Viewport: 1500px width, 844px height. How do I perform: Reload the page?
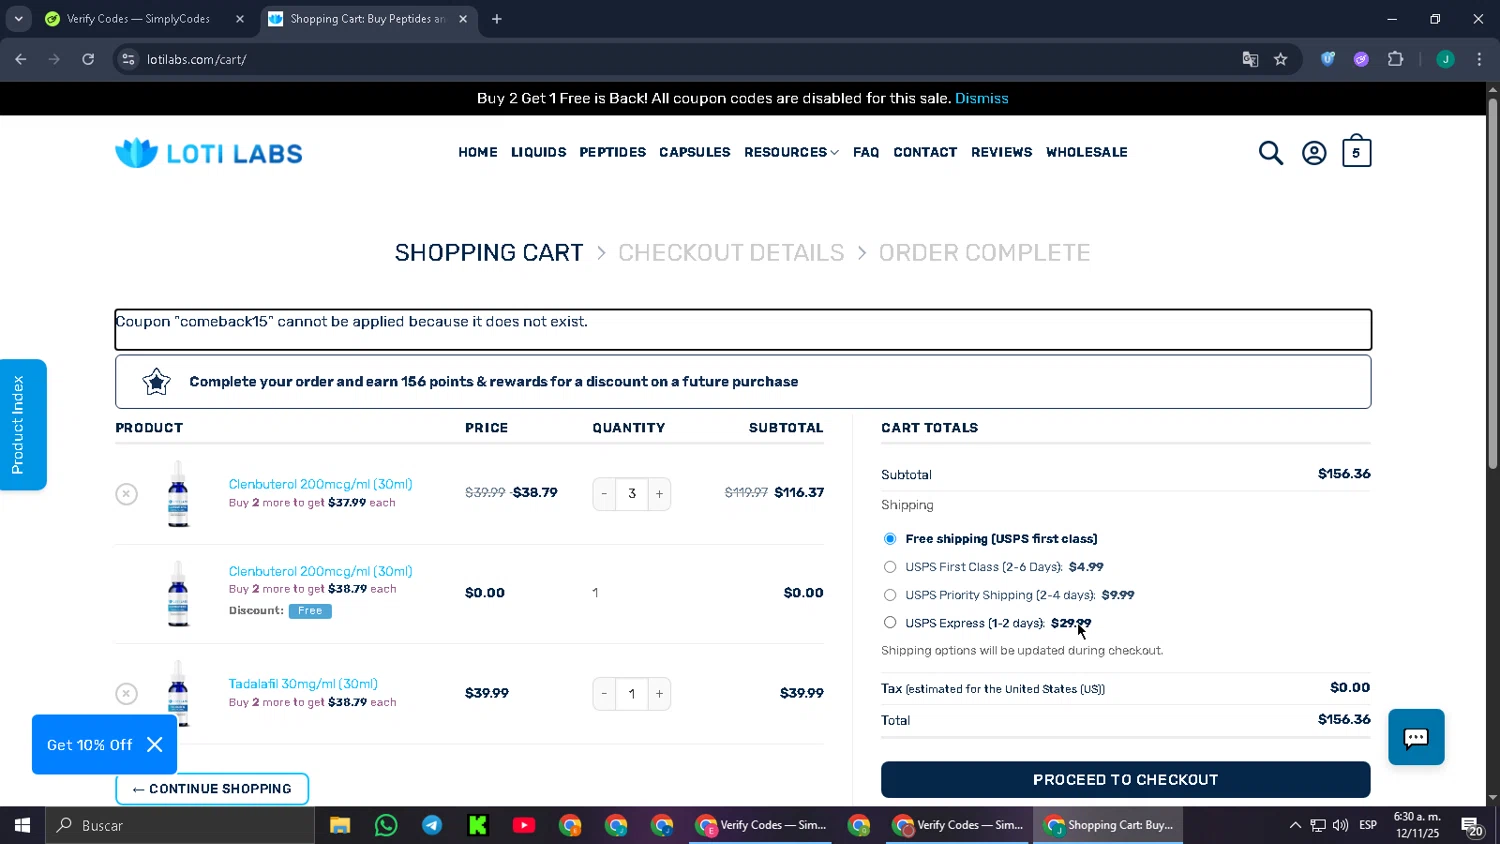(88, 60)
